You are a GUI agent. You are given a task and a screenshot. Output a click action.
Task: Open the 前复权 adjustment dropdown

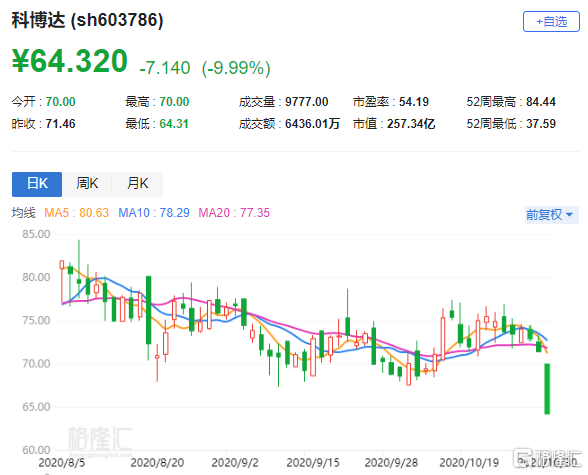(x=551, y=215)
